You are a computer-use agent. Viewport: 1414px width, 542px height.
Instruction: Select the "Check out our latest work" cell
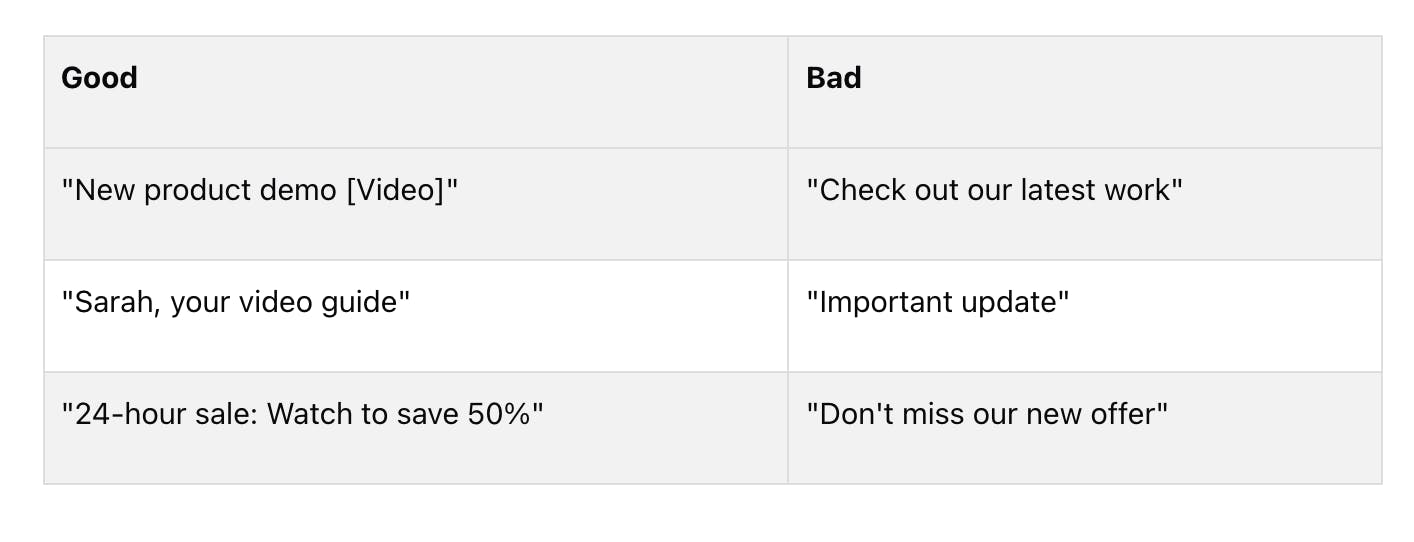pyautogui.click(x=994, y=190)
